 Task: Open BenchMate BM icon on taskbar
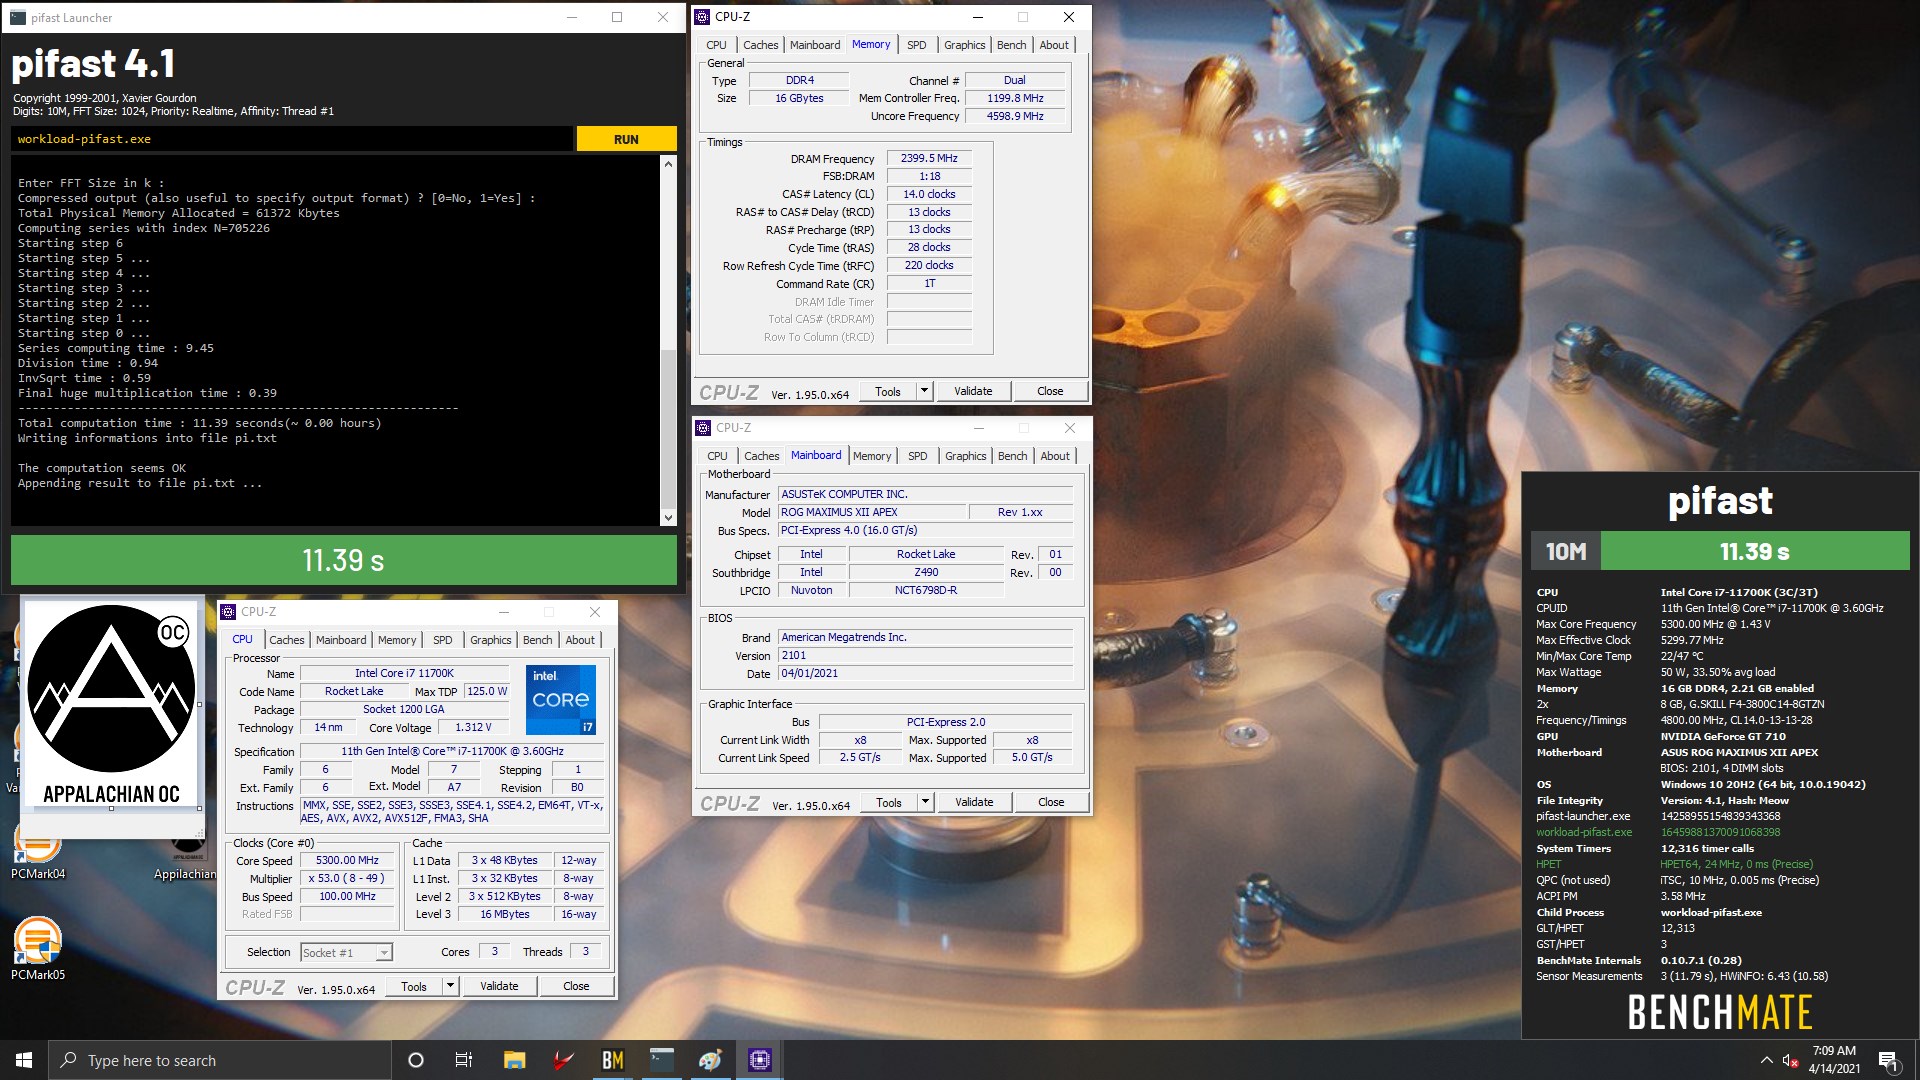[x=612, y=1060]
